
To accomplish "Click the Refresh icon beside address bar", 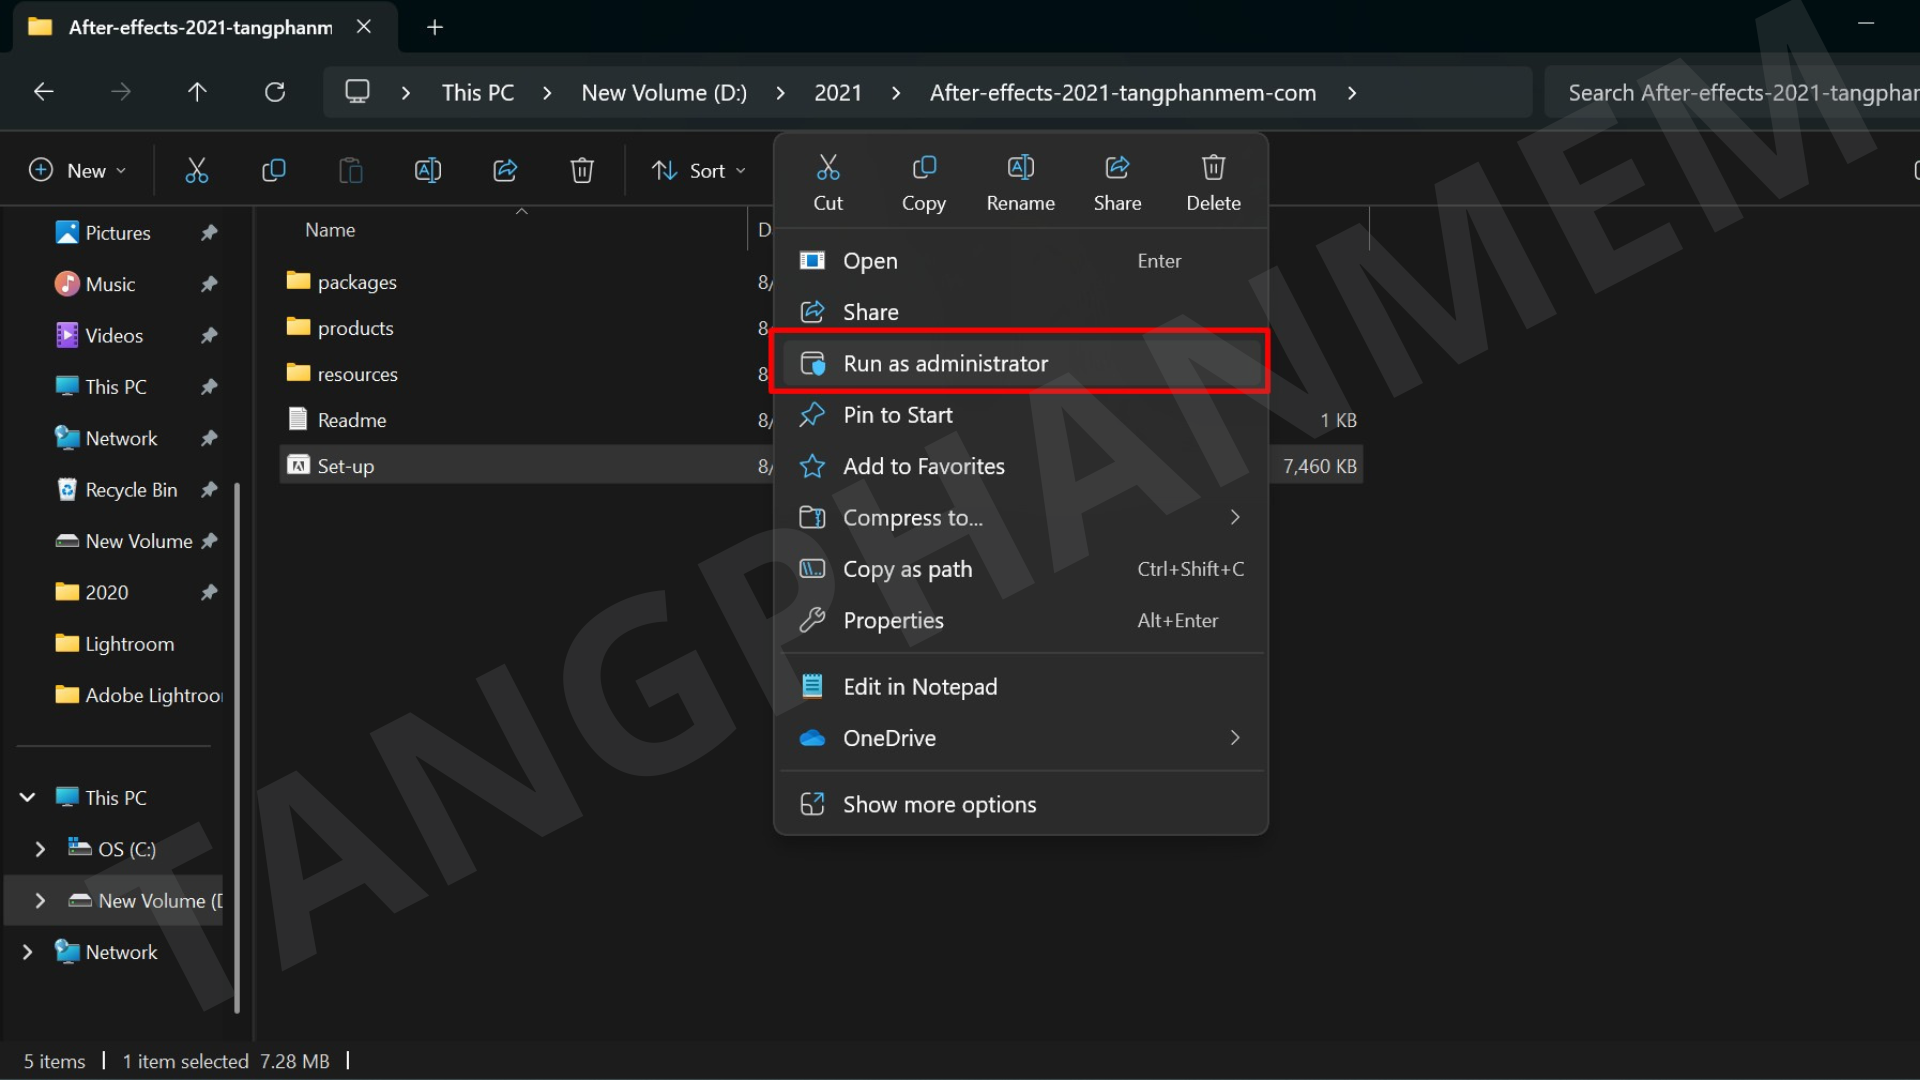I will 275,93.
